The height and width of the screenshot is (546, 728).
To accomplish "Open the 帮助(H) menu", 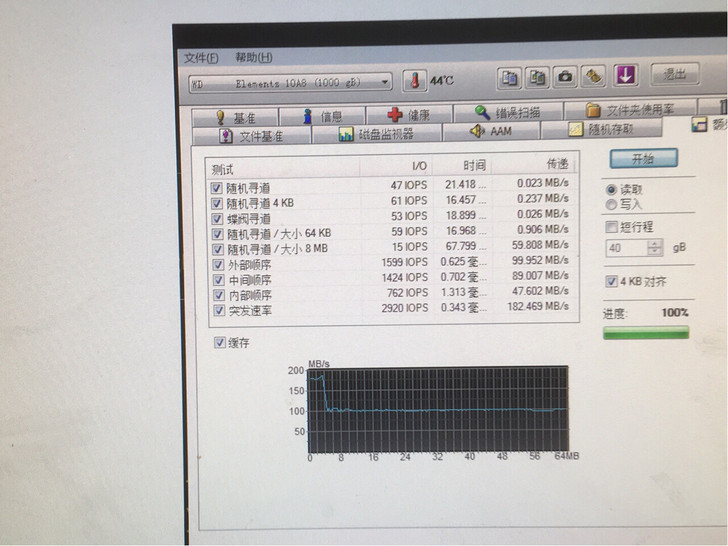I will point(254,58).
